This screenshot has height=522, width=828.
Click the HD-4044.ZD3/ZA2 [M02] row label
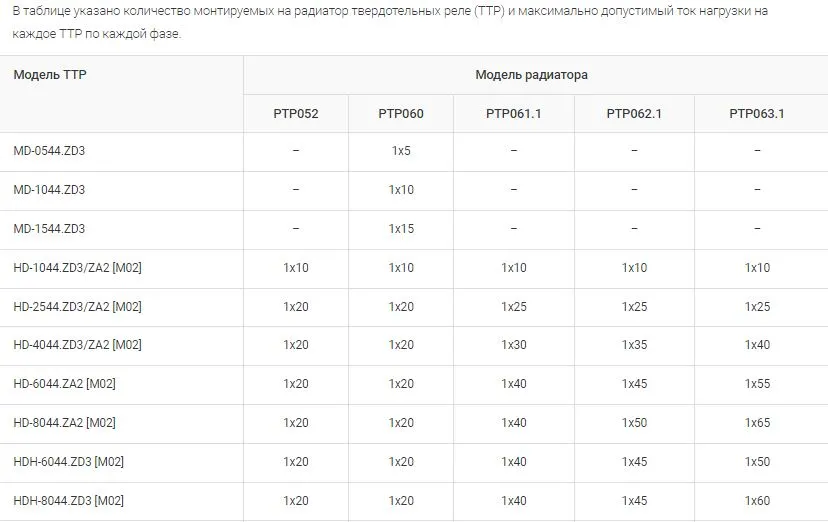point(77,345)
